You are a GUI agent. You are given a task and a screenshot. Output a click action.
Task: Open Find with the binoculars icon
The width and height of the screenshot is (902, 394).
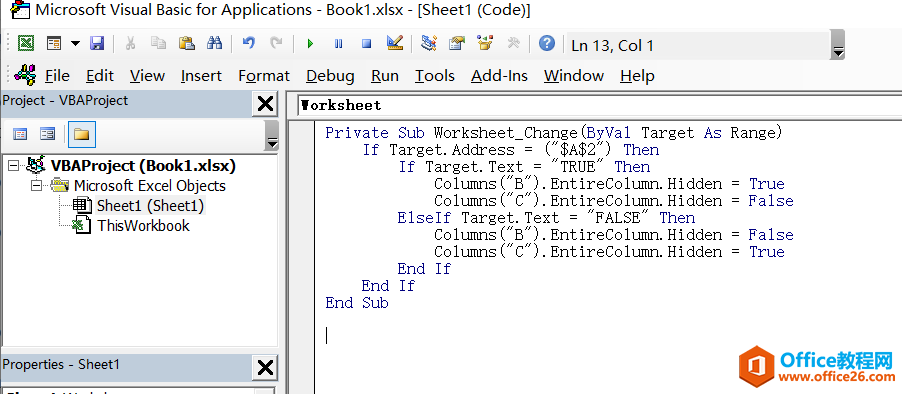(215, 44)
